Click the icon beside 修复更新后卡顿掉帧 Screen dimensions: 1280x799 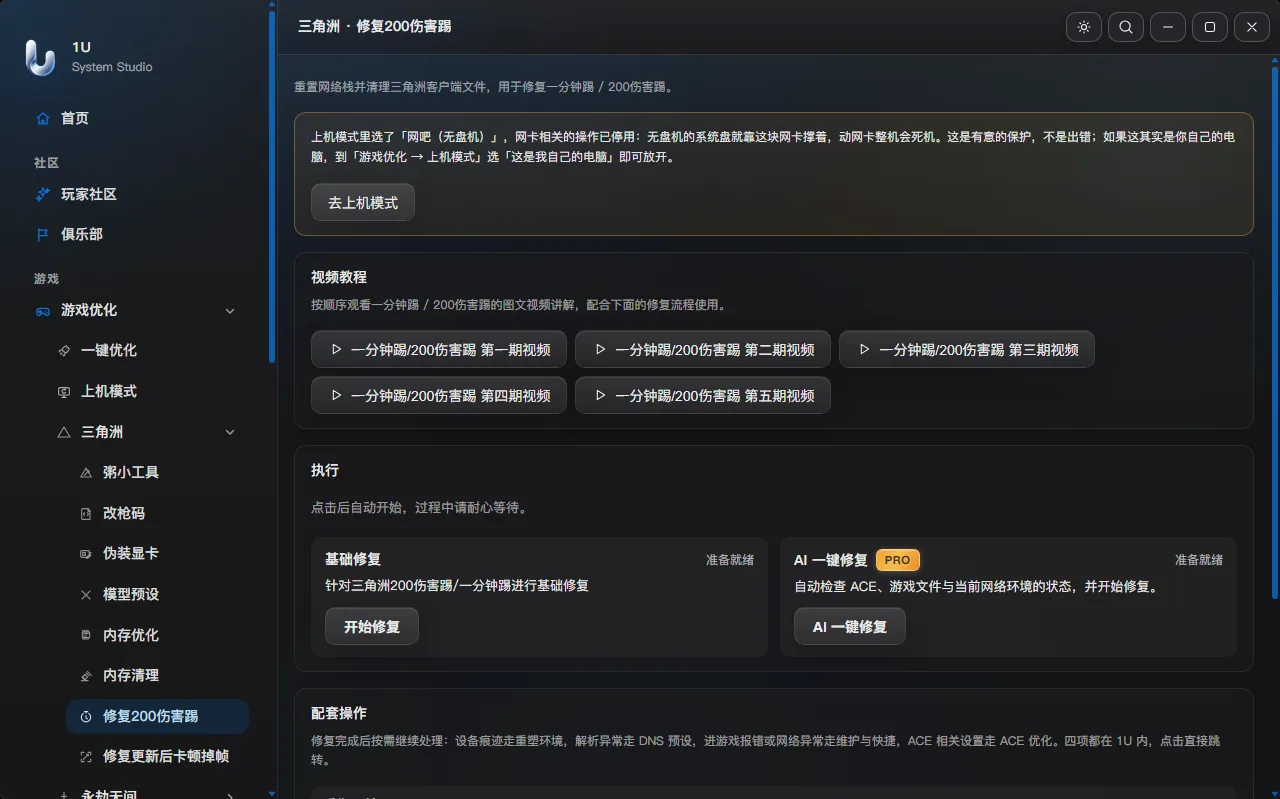[86, 756]
